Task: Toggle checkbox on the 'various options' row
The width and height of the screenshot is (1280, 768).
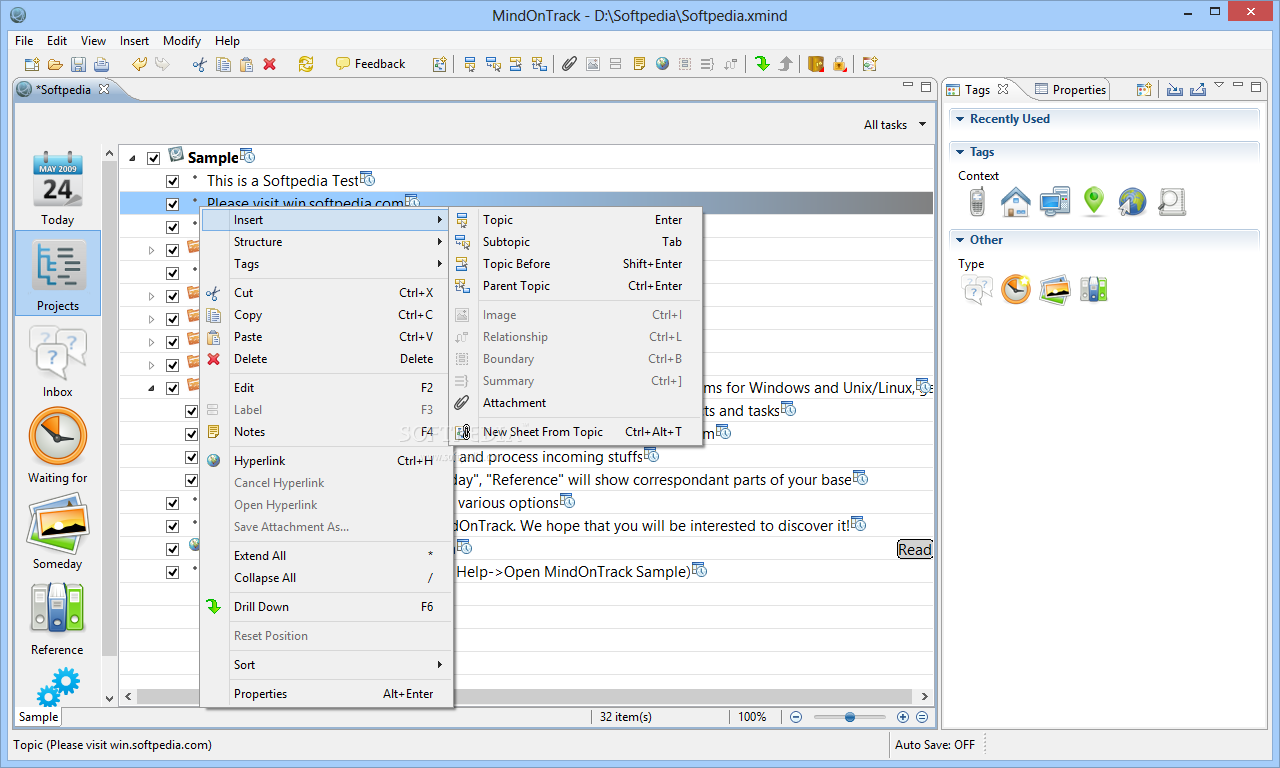Action: (x=173, y=503)
